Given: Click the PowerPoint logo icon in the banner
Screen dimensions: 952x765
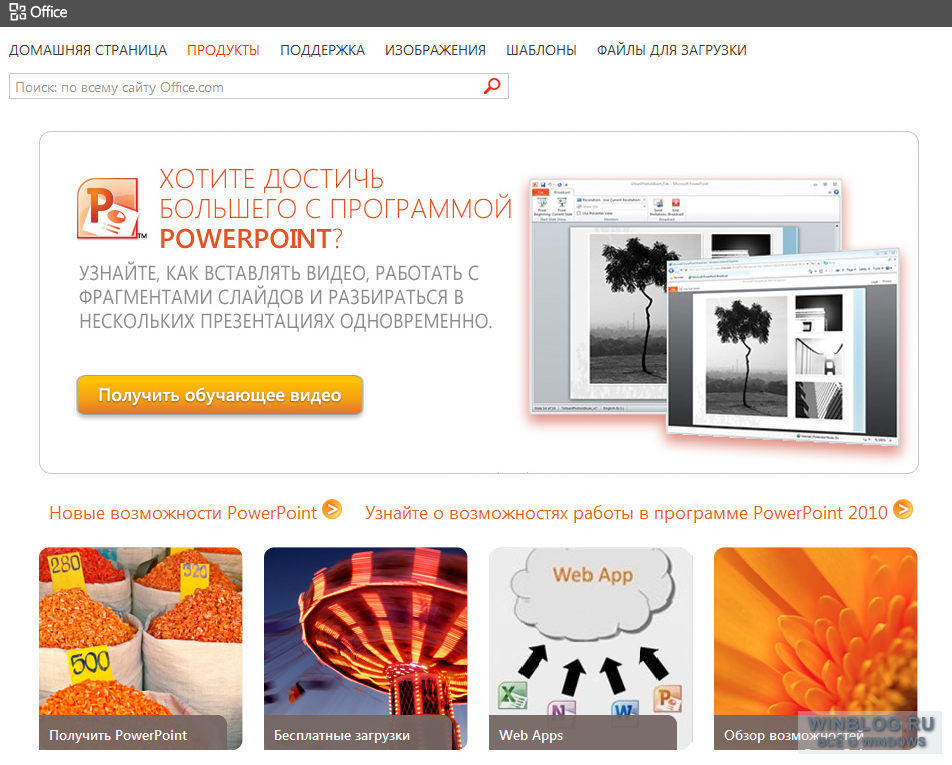Looking at the screenshot, I should 110,208.
